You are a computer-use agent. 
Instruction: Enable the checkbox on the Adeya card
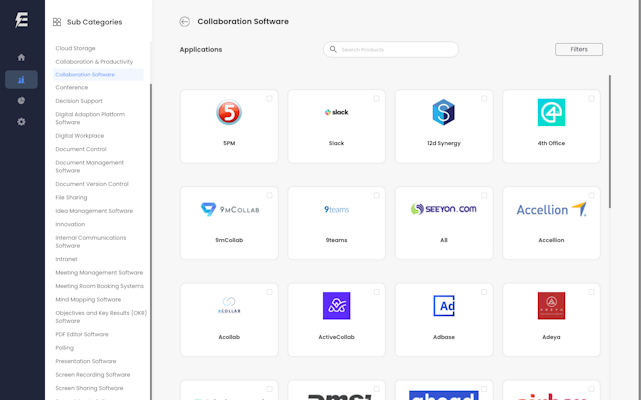592,292
